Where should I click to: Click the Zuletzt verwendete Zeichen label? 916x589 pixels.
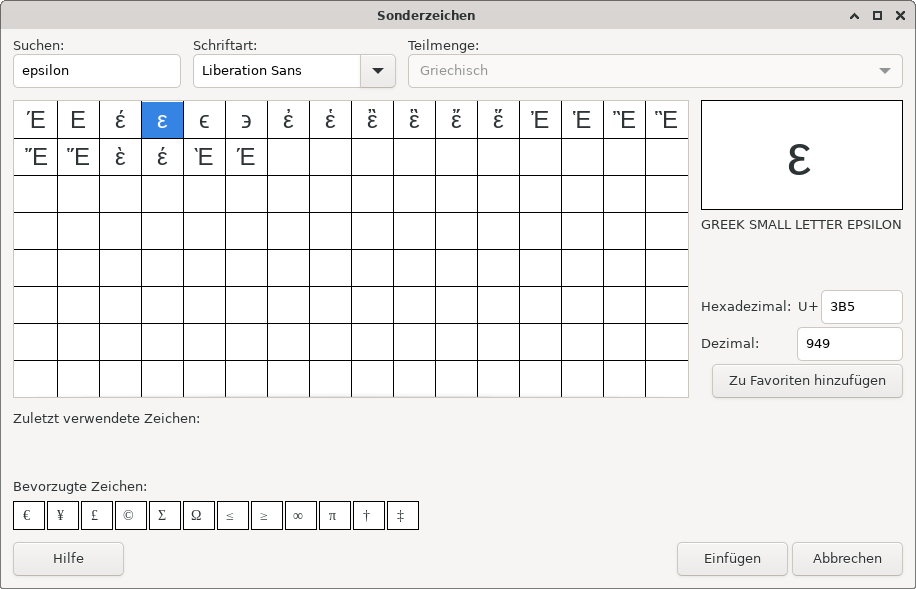tap(106, 418)
